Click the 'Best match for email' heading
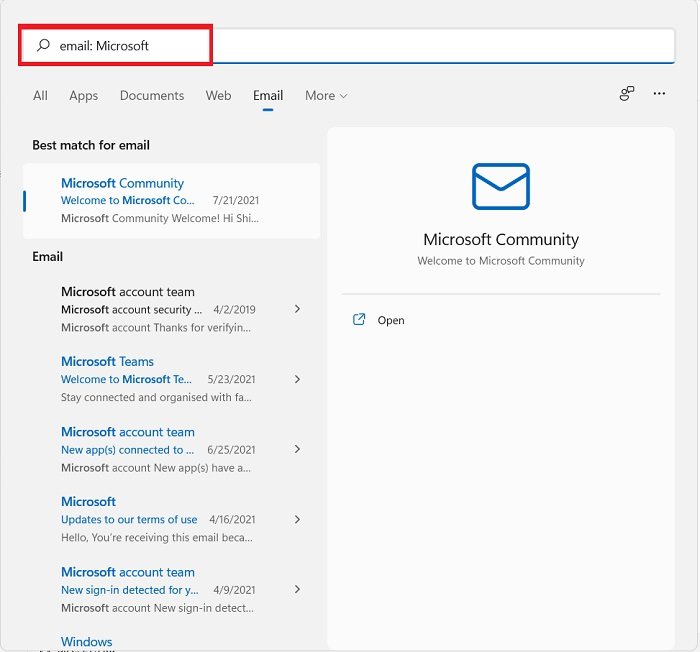 (x=91, y=145)
